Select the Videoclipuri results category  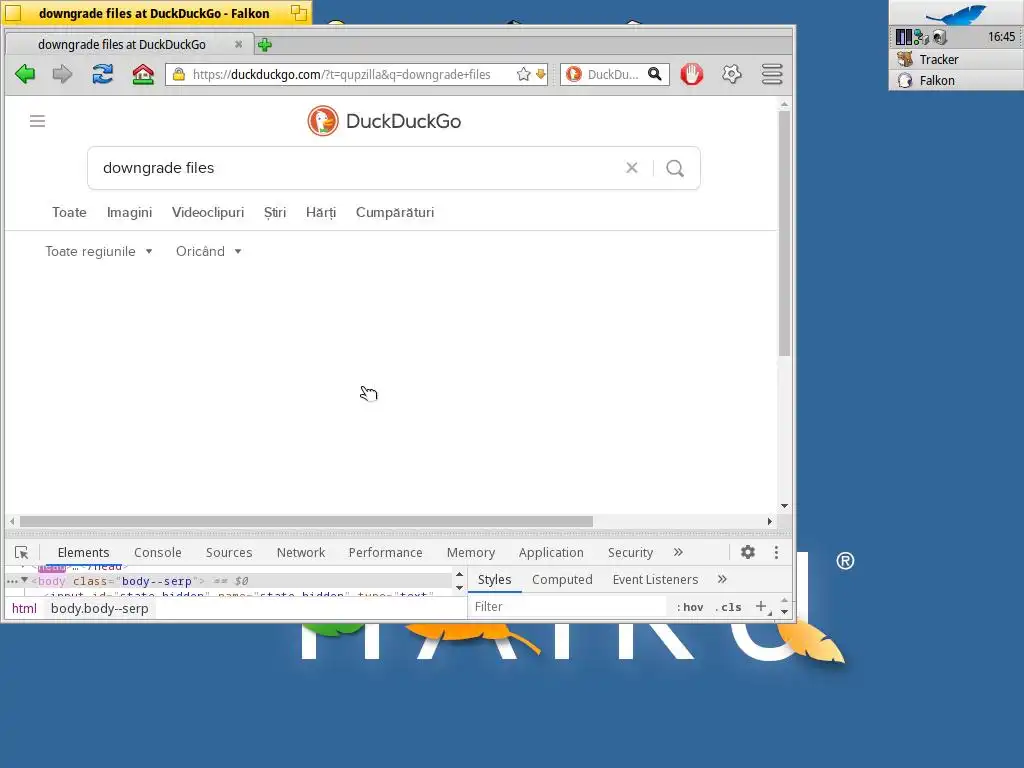pos(208,212)
